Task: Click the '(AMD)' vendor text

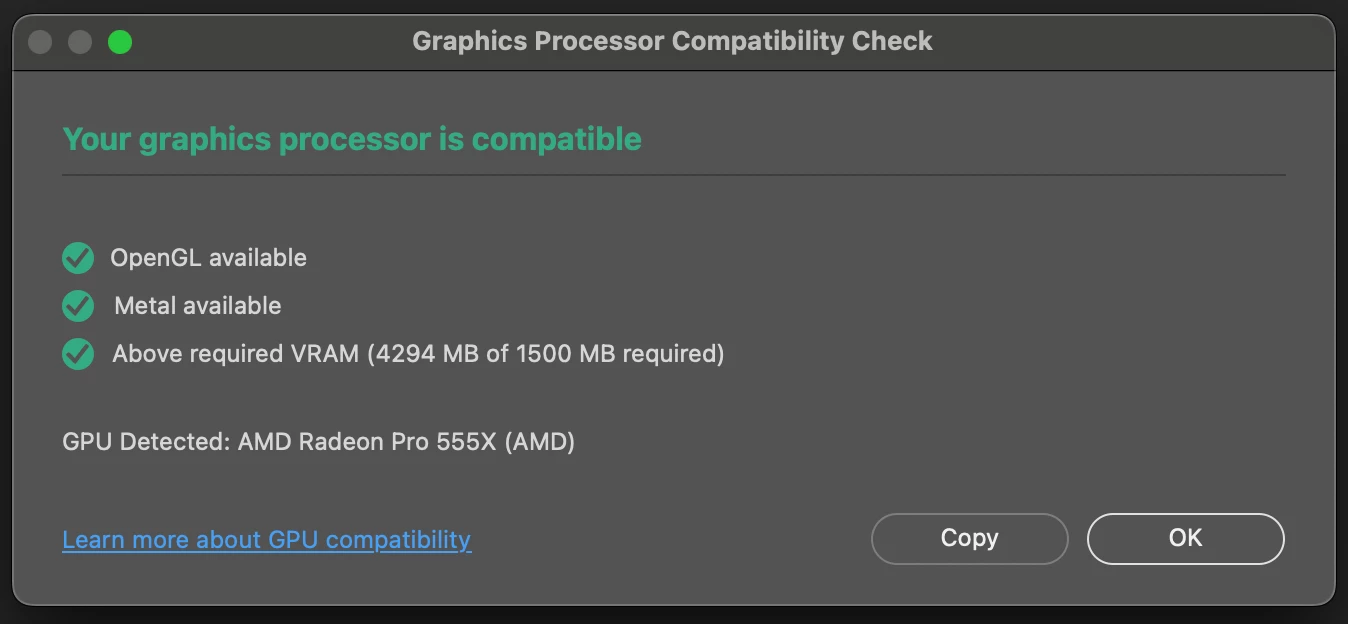Action: (540, 442)
